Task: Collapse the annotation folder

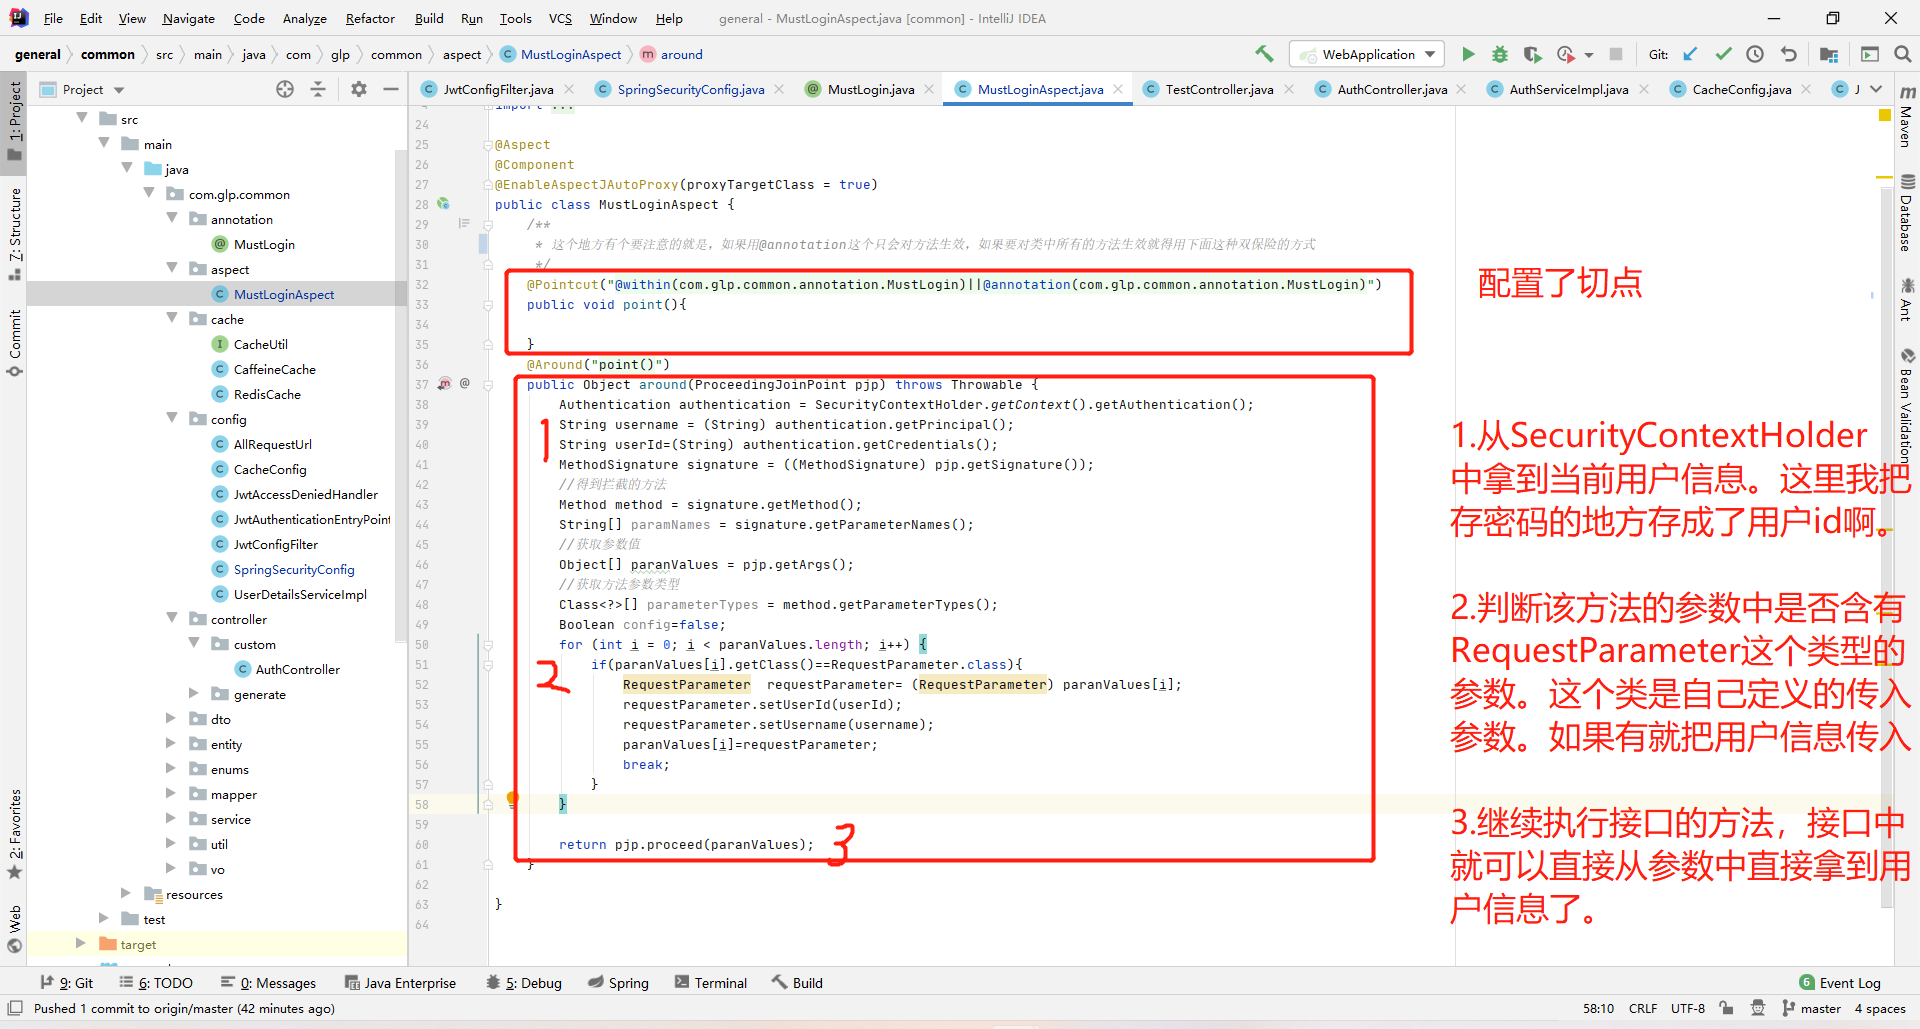Action: tap(172, 218)
